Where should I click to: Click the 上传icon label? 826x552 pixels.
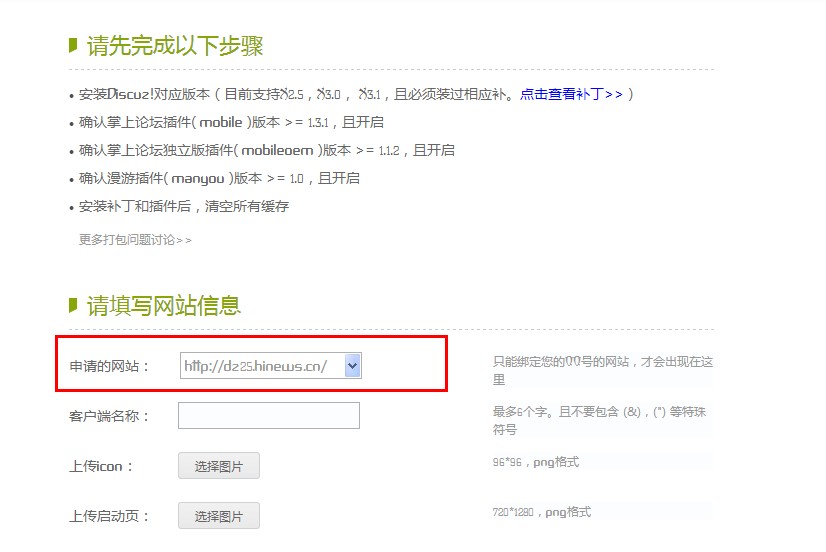click(101, 466)
